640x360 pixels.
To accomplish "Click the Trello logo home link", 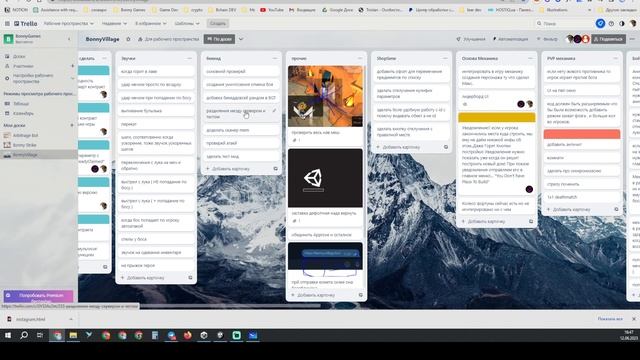I will point(26,24).
